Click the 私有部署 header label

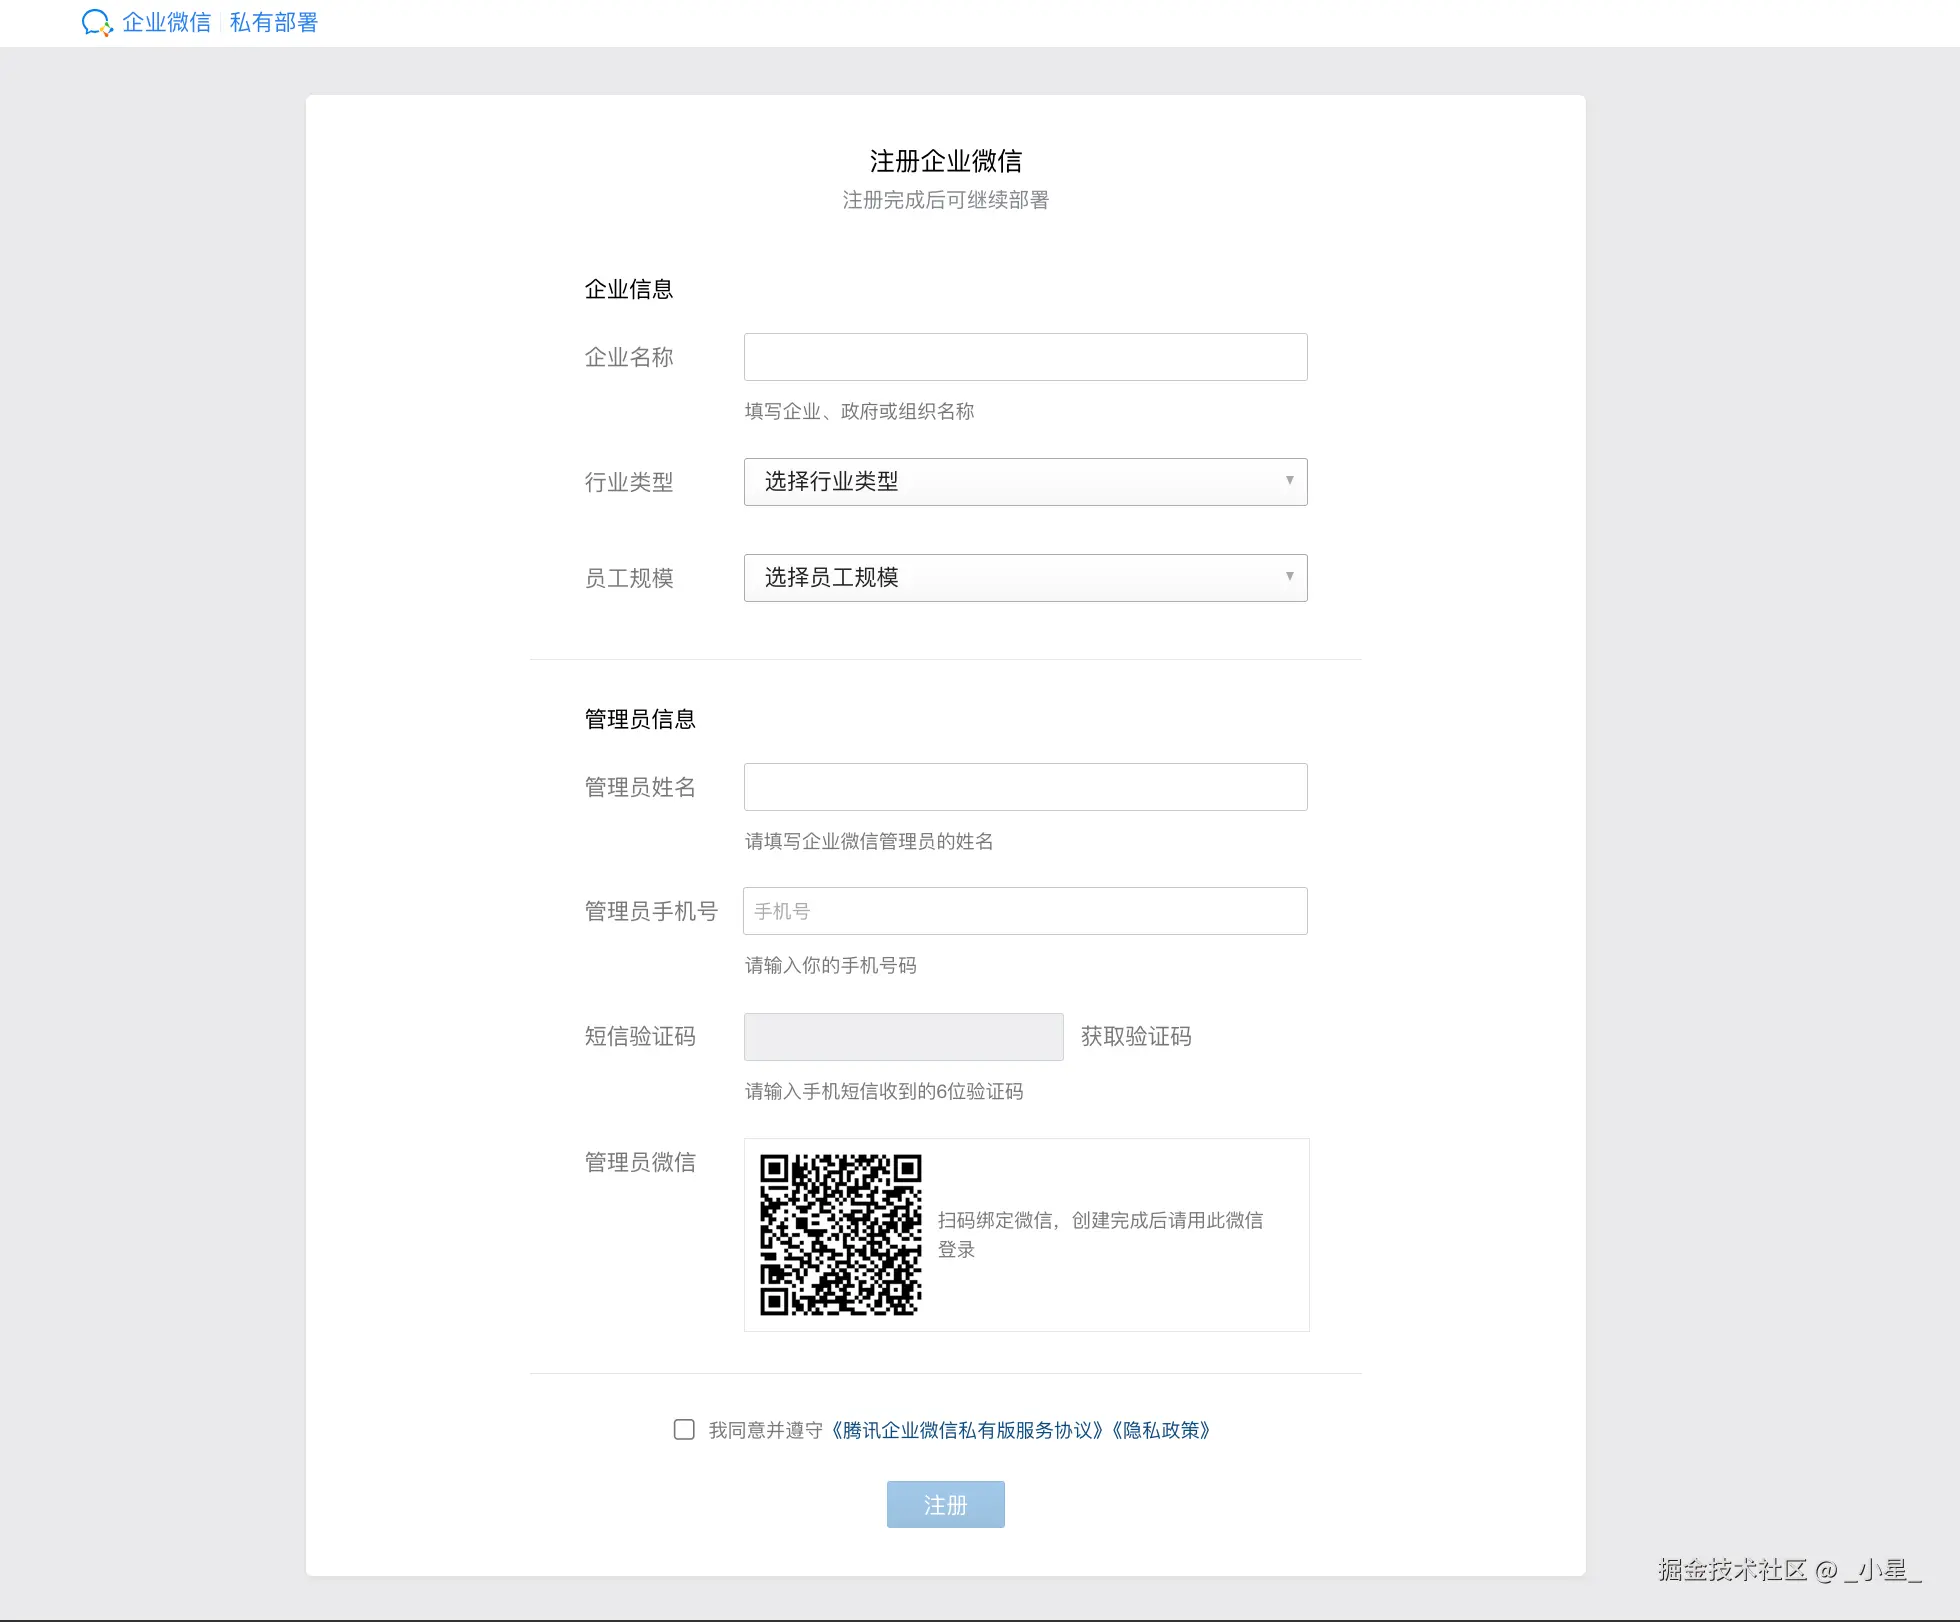pyautogui.click(x=273, y=22)
